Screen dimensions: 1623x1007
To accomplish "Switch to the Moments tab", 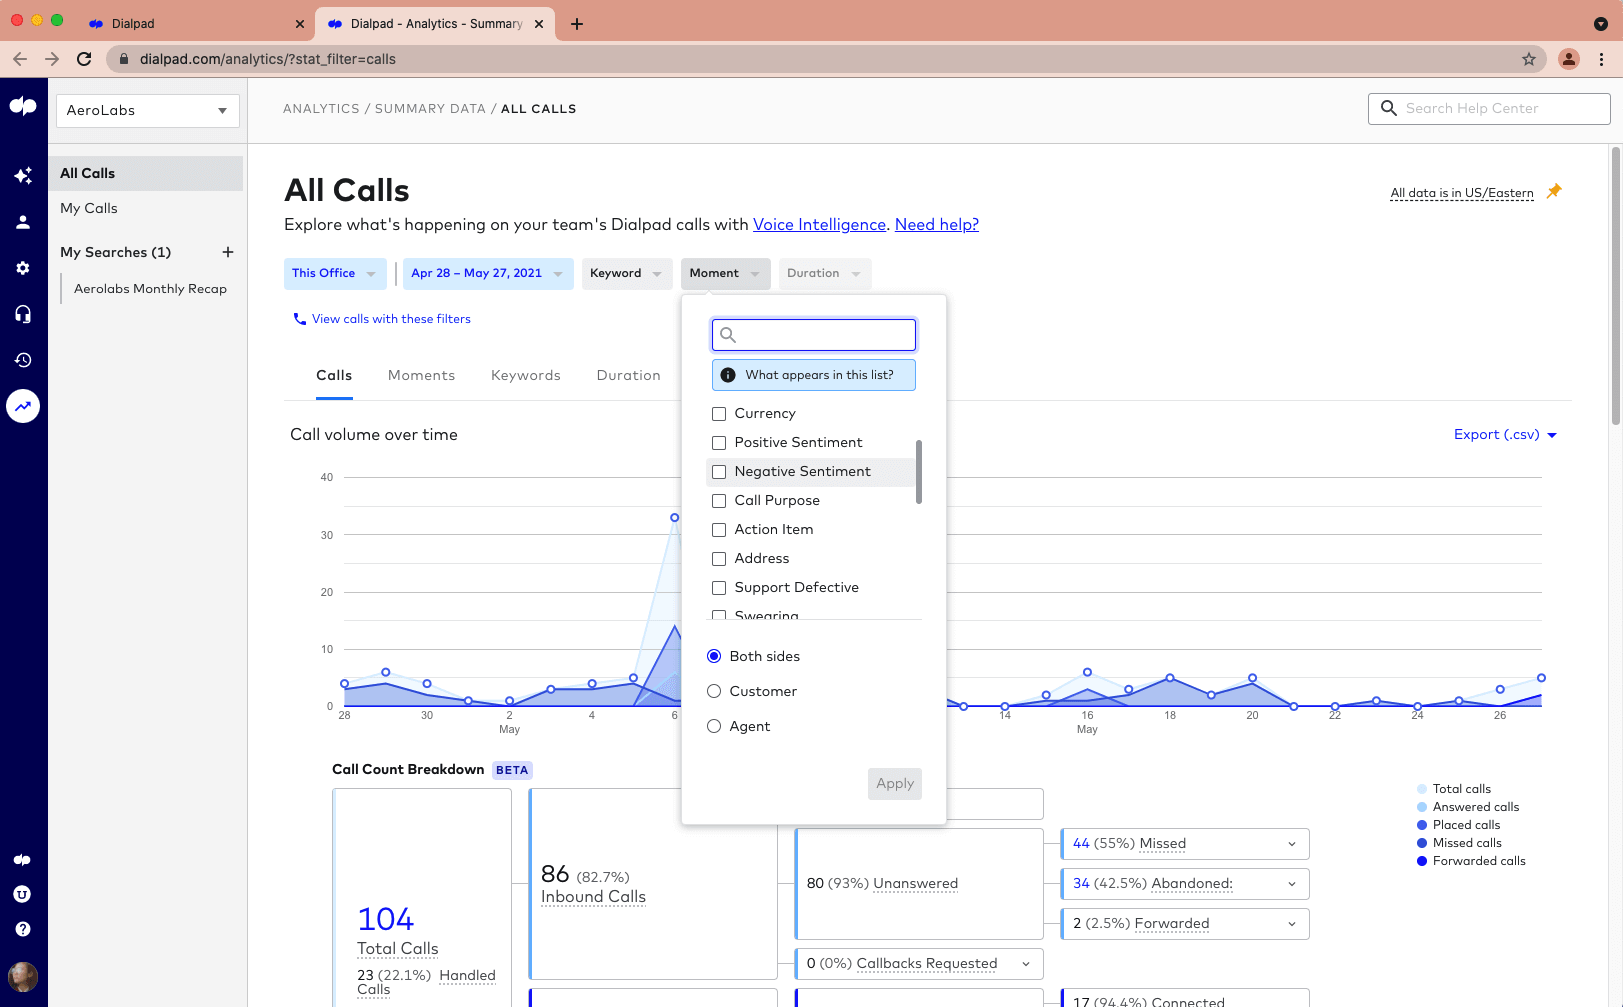I will pos(421,376).
